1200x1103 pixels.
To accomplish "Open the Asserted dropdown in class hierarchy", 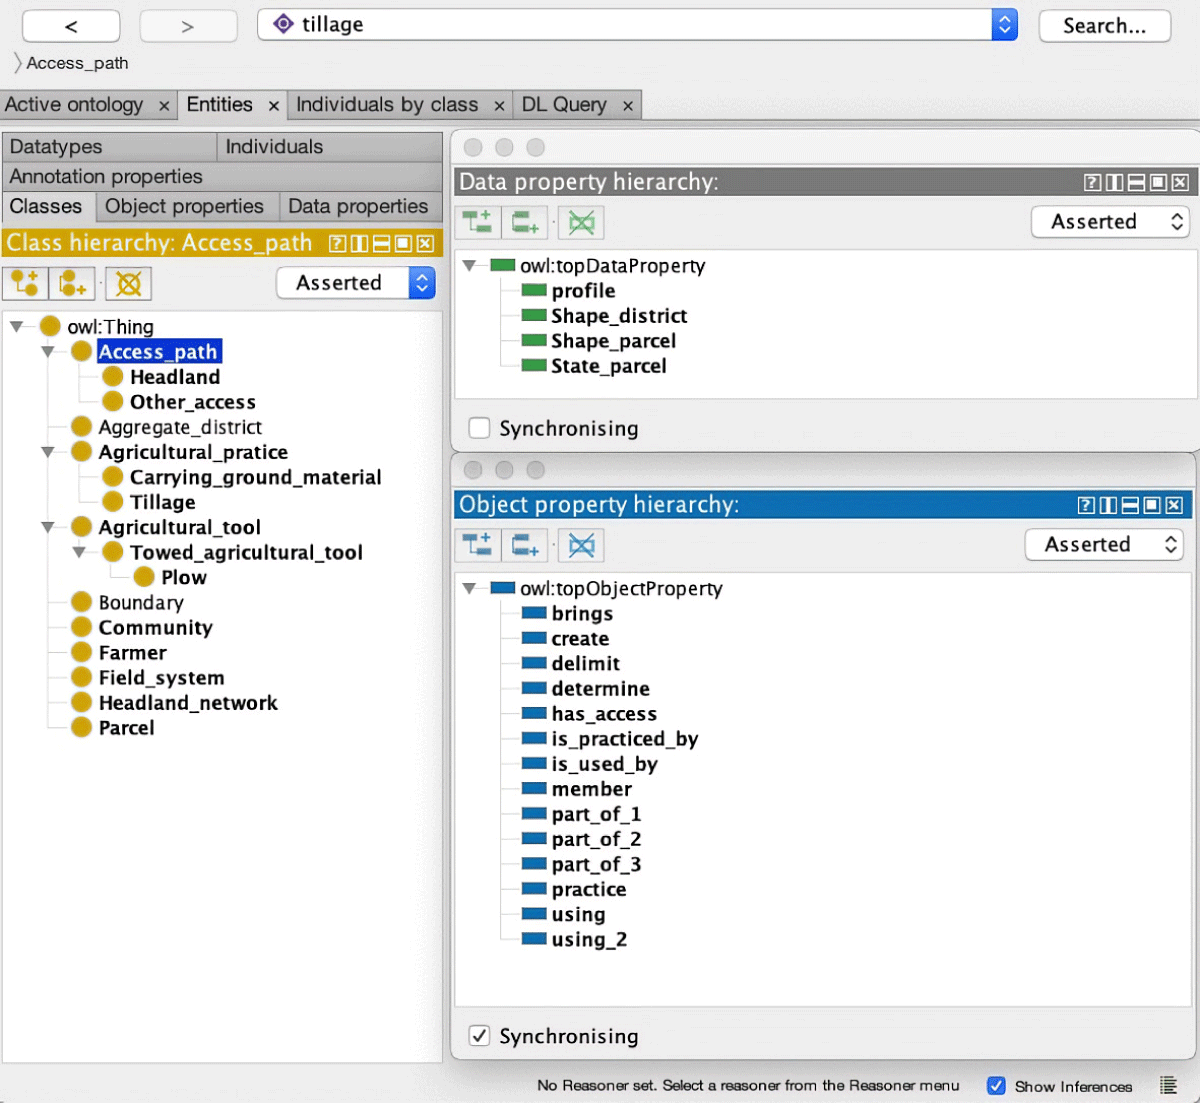I will 355,283.
